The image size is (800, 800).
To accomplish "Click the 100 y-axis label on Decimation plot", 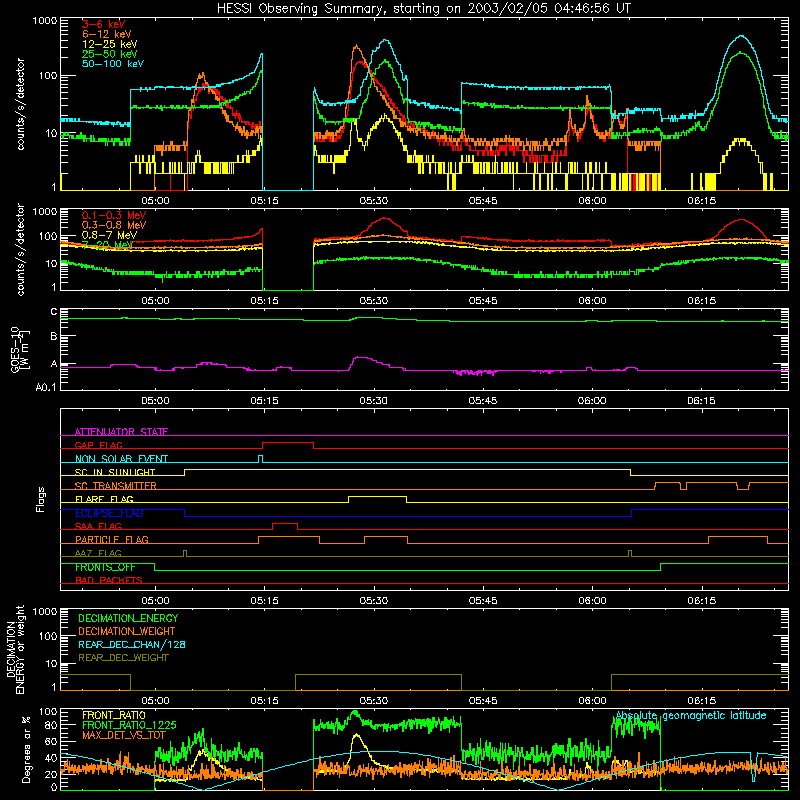I will tap(48, 636).
